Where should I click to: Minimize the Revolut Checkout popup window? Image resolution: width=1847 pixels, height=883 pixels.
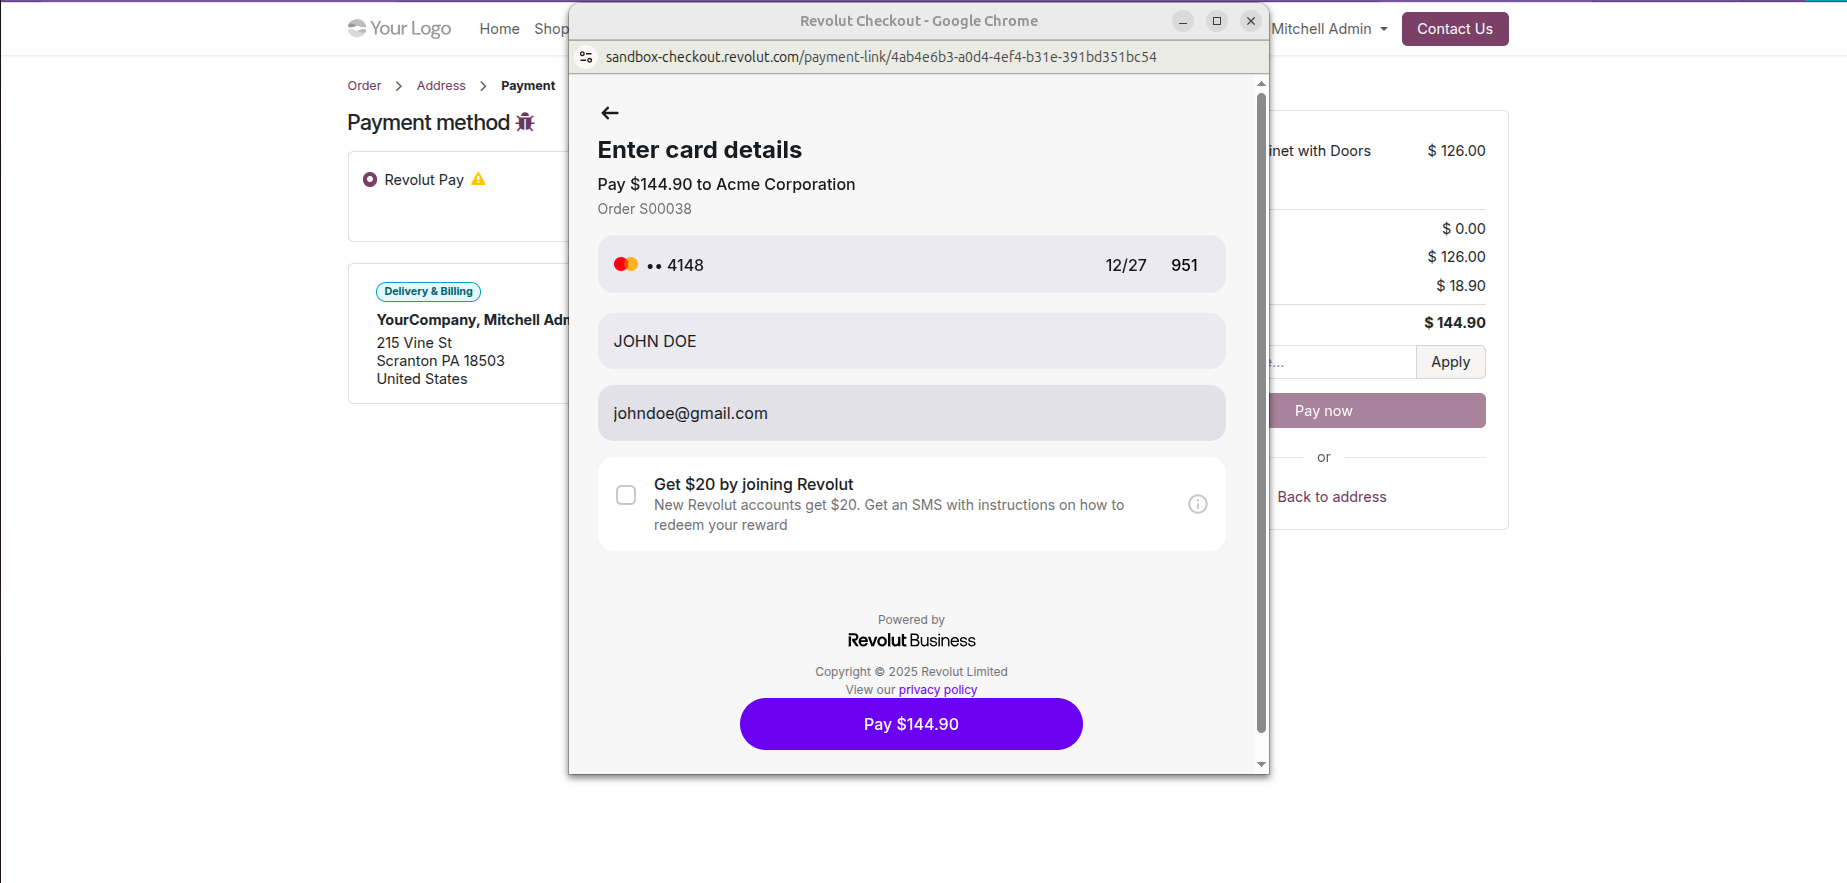(1182, 21)
